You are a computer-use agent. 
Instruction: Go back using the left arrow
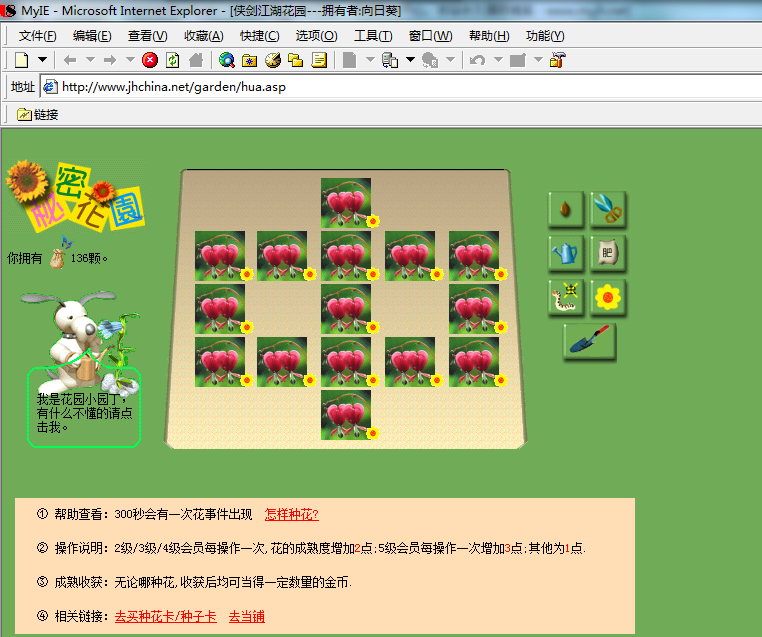coord(70,60)
